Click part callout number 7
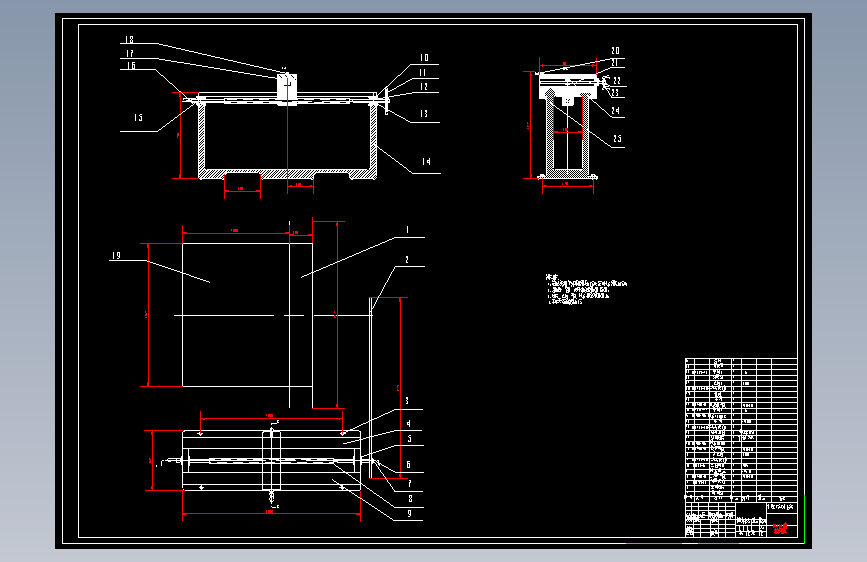Screen dimensions: 867x562 click(410, 483)
